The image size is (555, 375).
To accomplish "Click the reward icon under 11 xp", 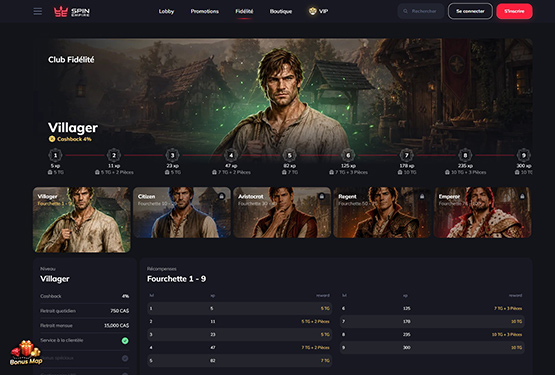I will coord(97,172).
